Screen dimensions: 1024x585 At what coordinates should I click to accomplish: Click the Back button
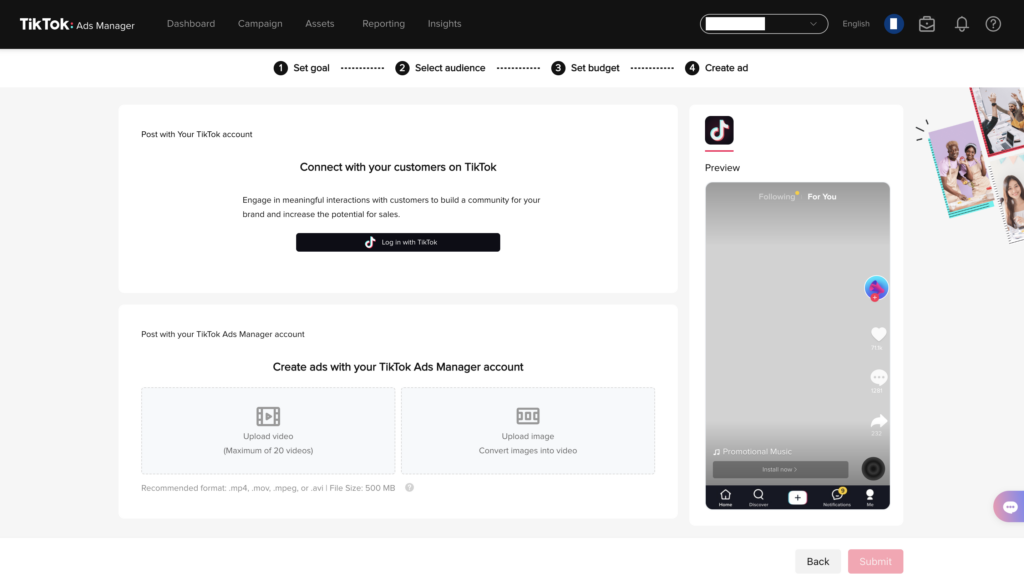818,561
